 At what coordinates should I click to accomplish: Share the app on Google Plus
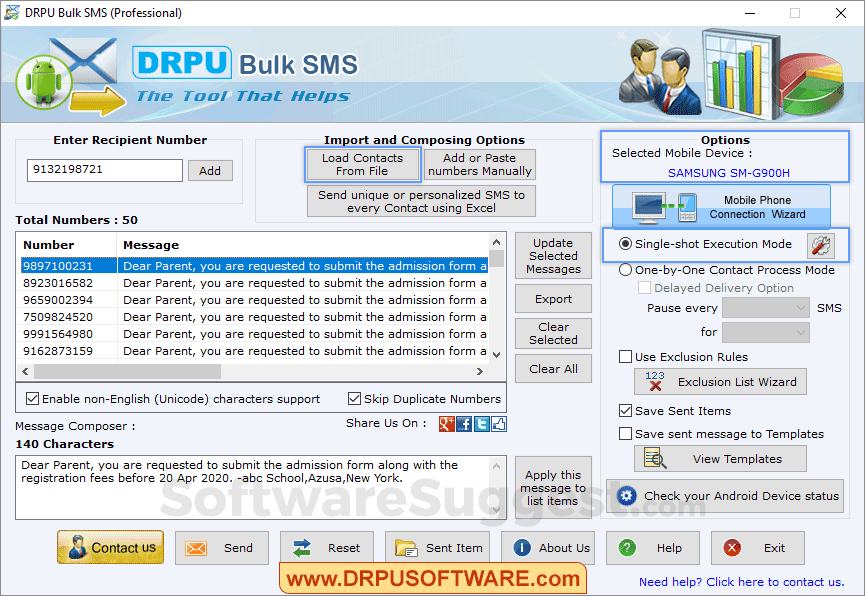tap(446, 425)
